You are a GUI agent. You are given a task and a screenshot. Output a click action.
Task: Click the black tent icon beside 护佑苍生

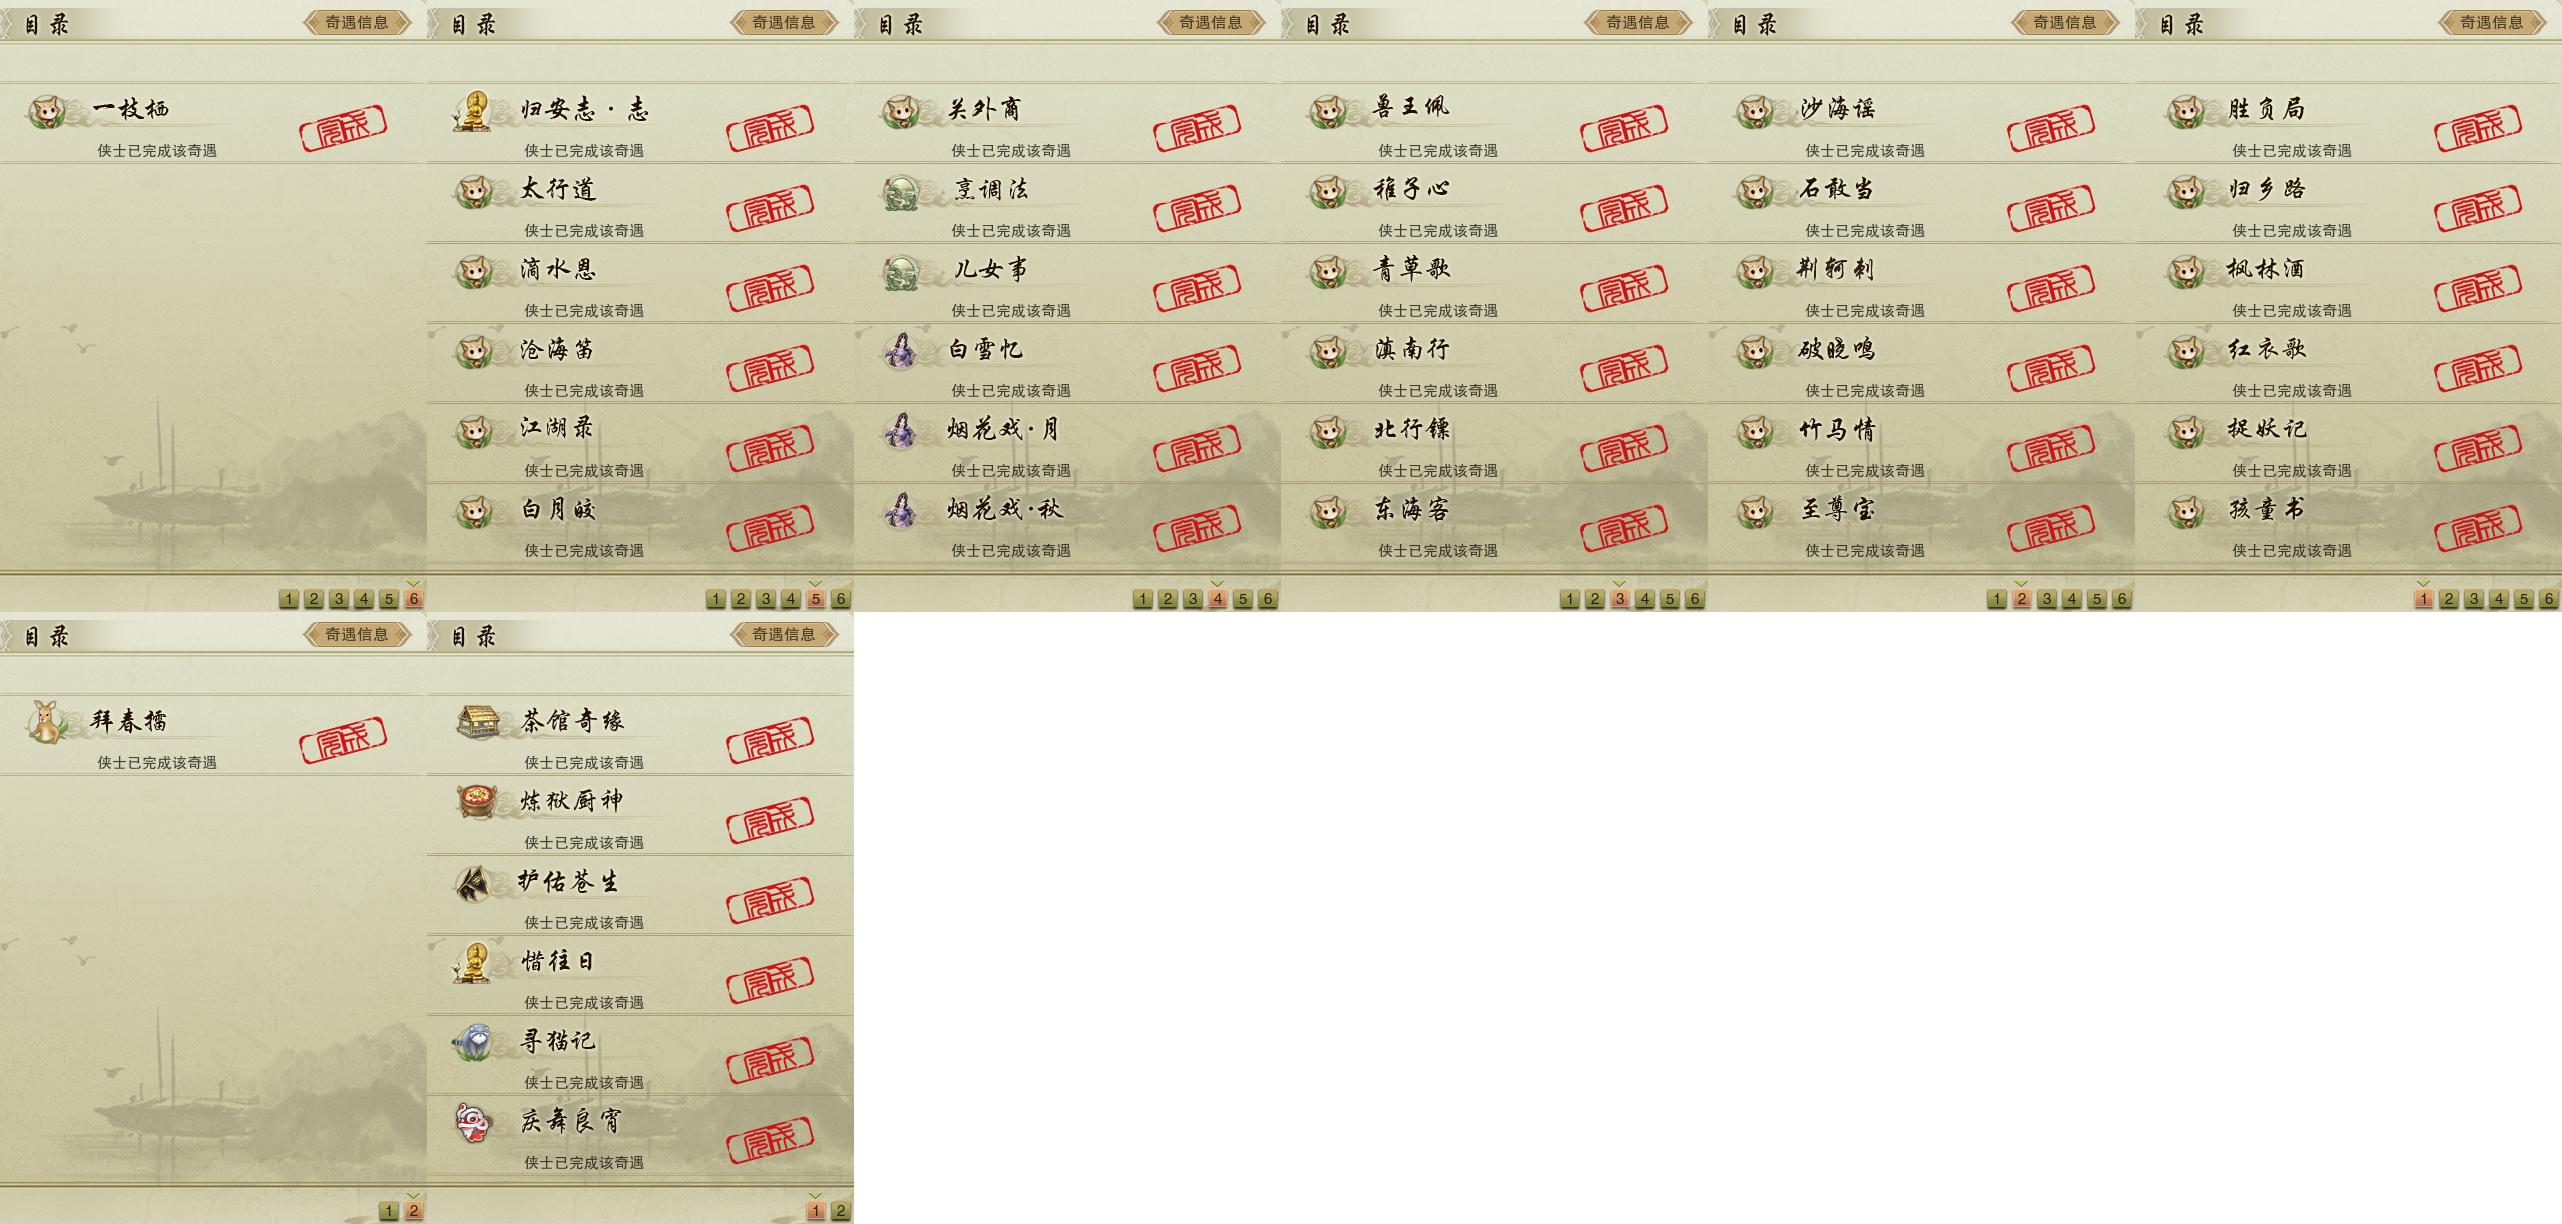(474, 882)
